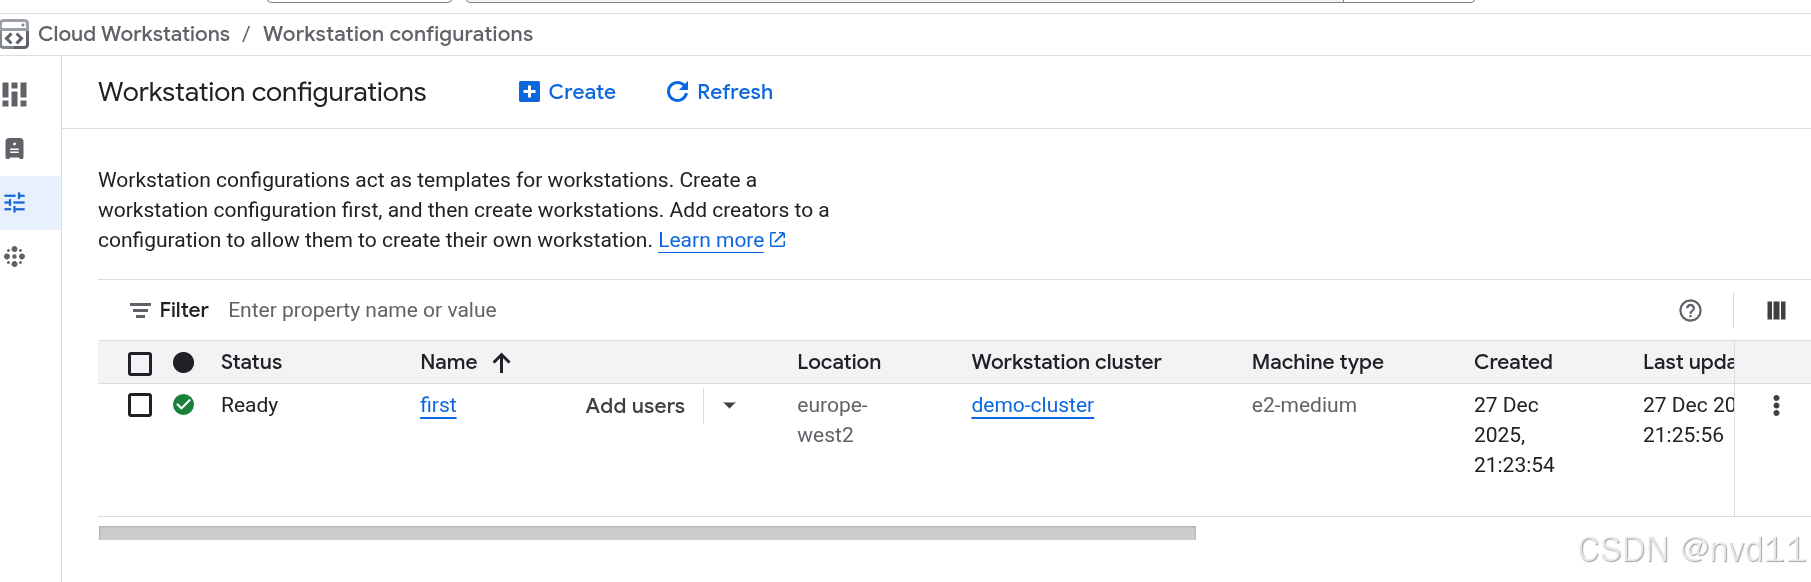Click the Workstation configurations page heading
This screenshot has height=582, width=1811.
click(262, 92)
